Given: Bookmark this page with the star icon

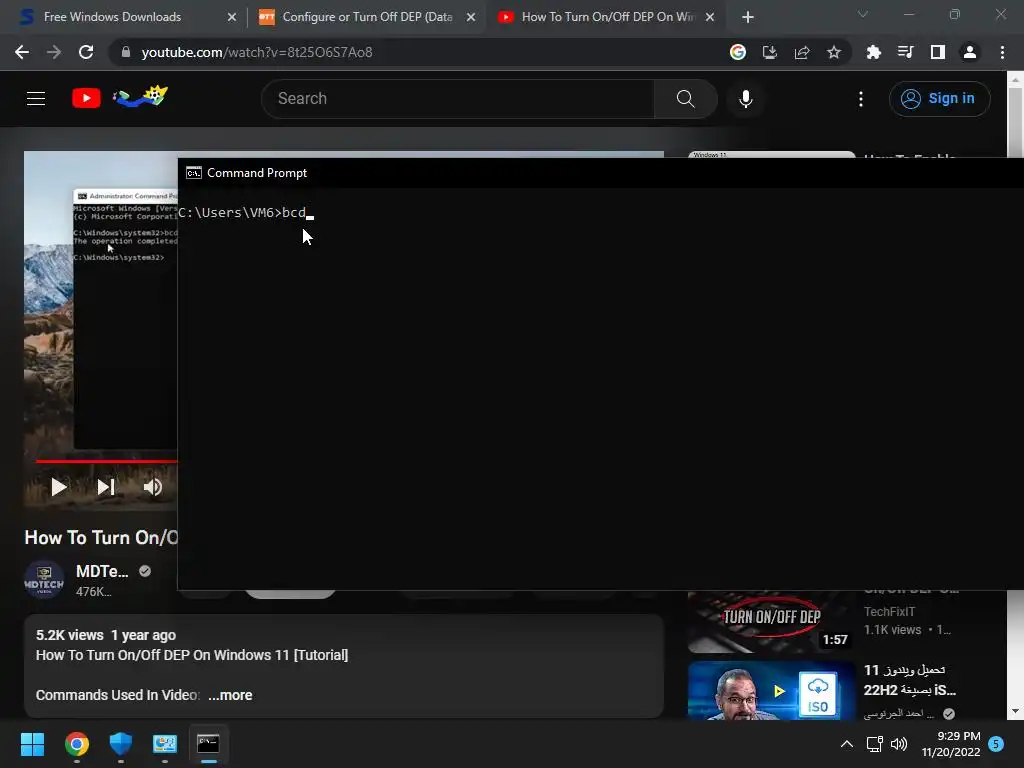Looking at the screenshot, I should click(833, 52).
